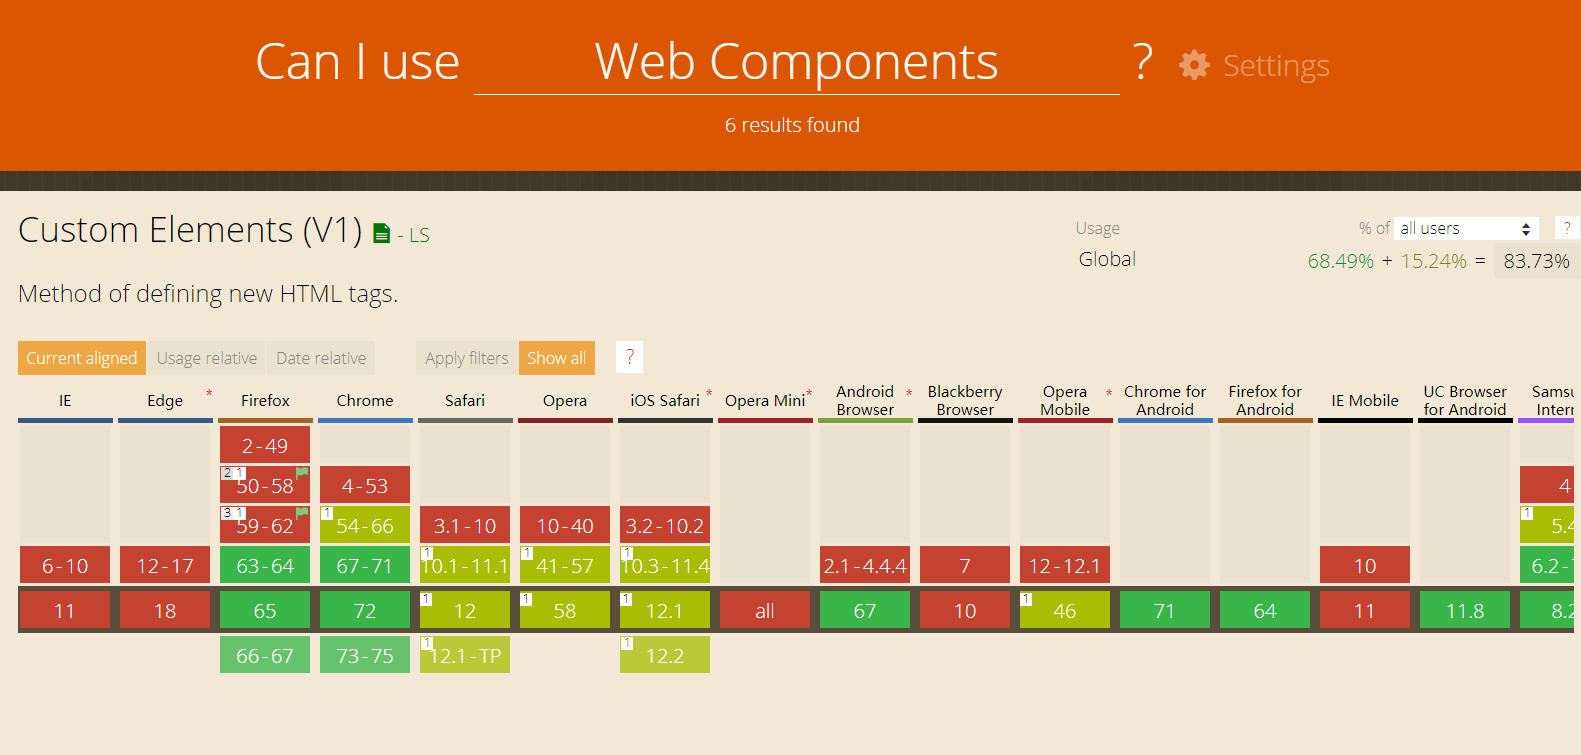Viewport: 1581px width, 755px height.
Task: Click the asterisk note next to Edge
Action: pyautogui.click(x=209, y=394)
